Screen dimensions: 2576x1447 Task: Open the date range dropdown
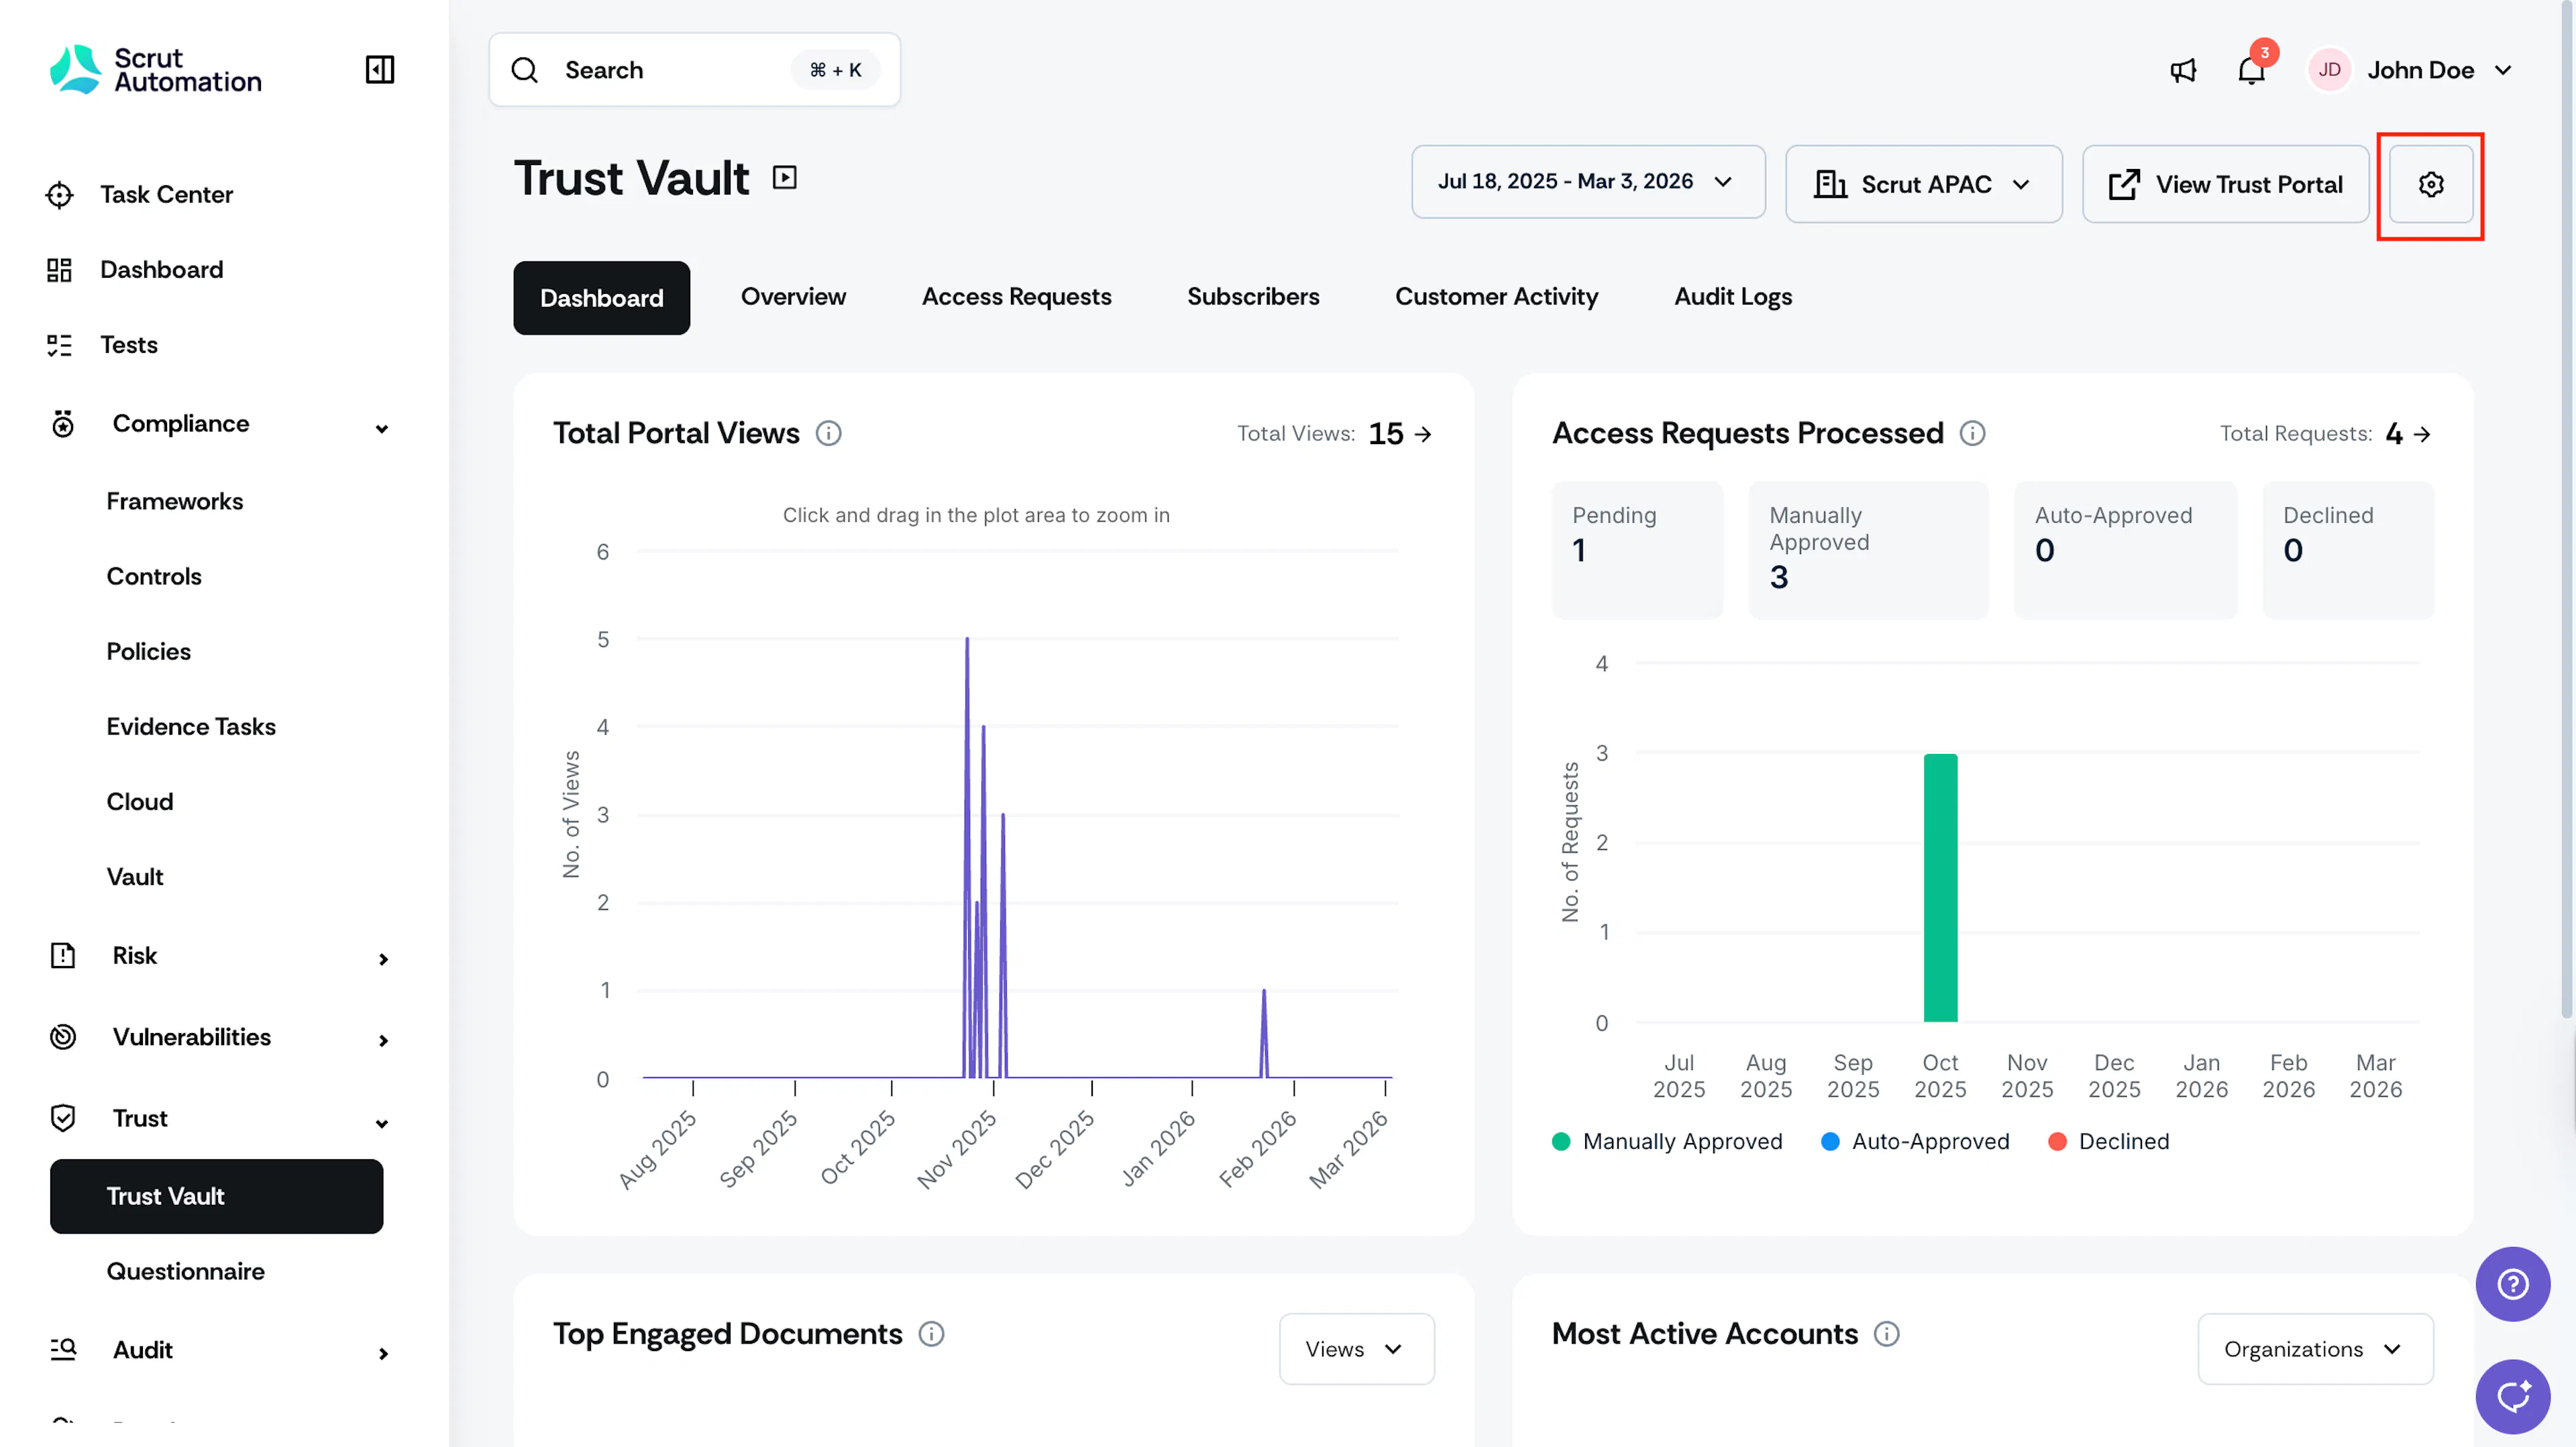1588,182
